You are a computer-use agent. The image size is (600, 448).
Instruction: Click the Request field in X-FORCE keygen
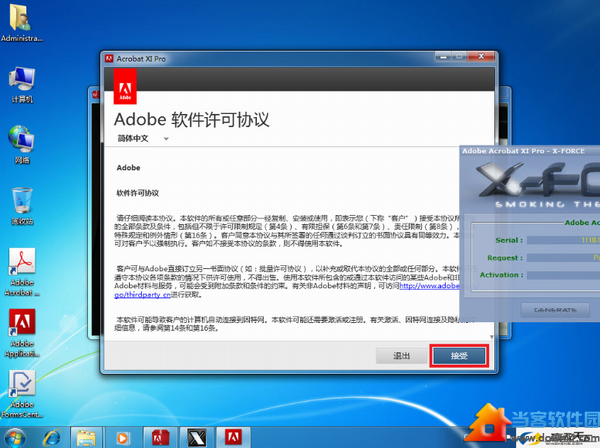coord(563,258)
